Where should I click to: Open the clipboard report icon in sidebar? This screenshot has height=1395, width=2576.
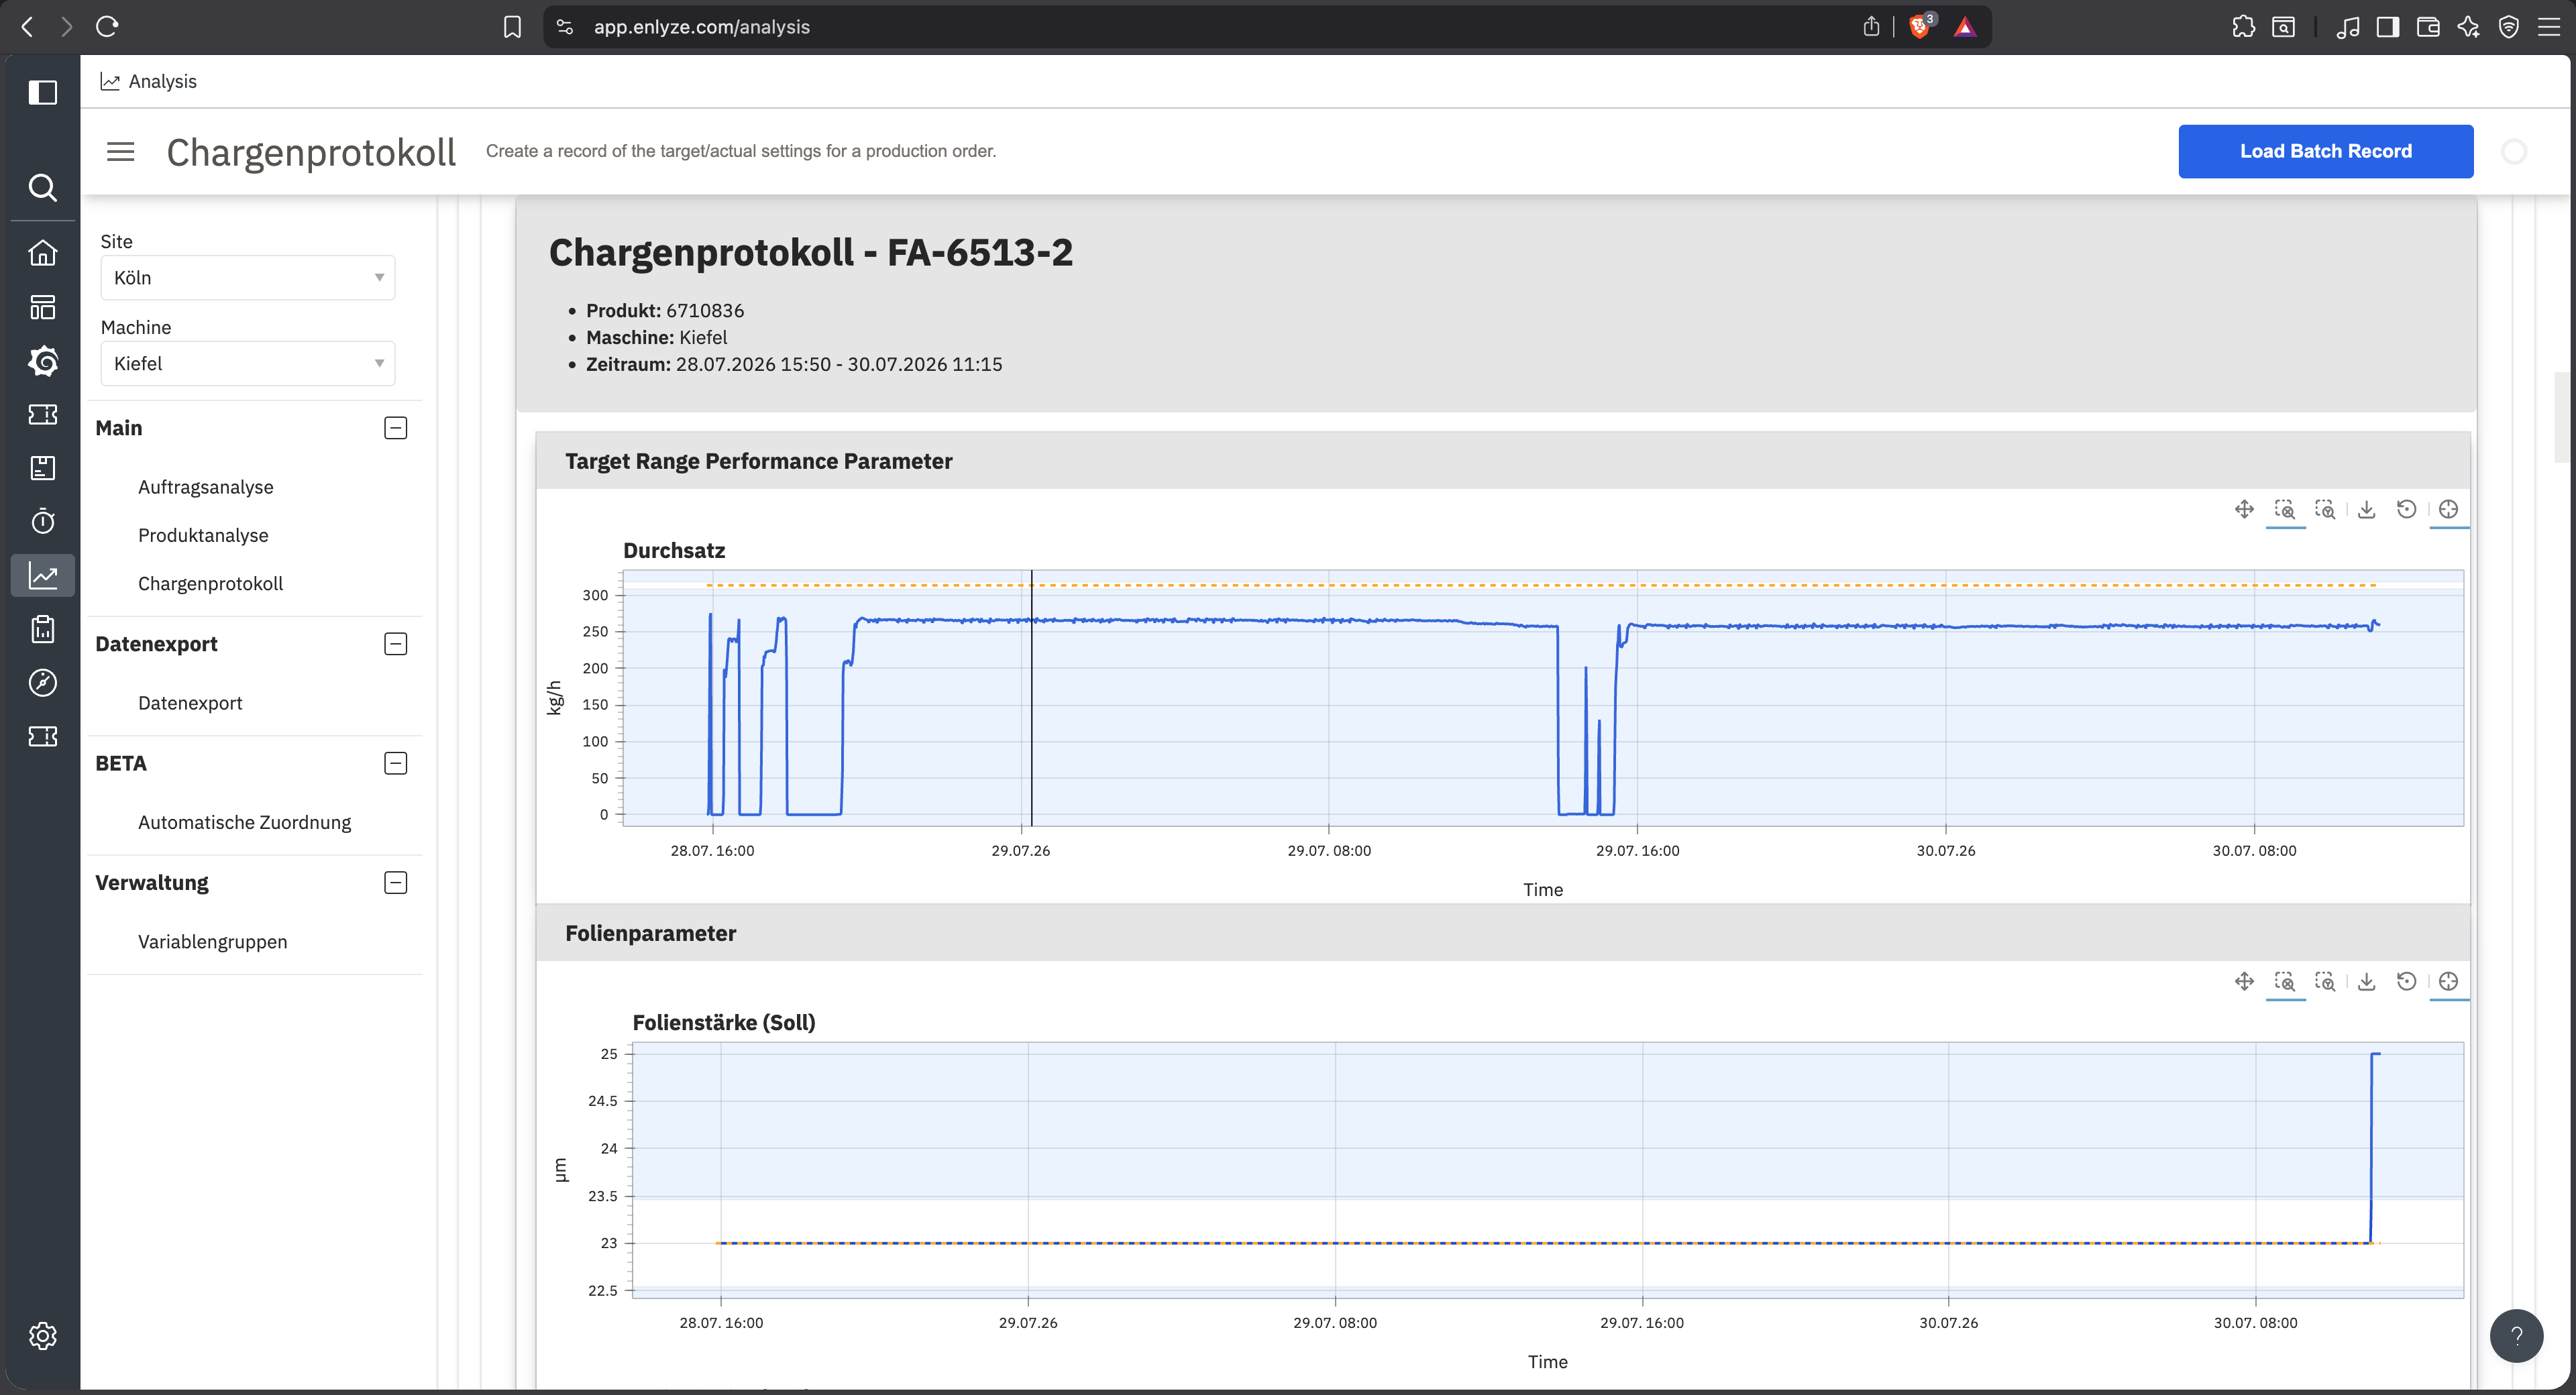(x=42, y=629)
